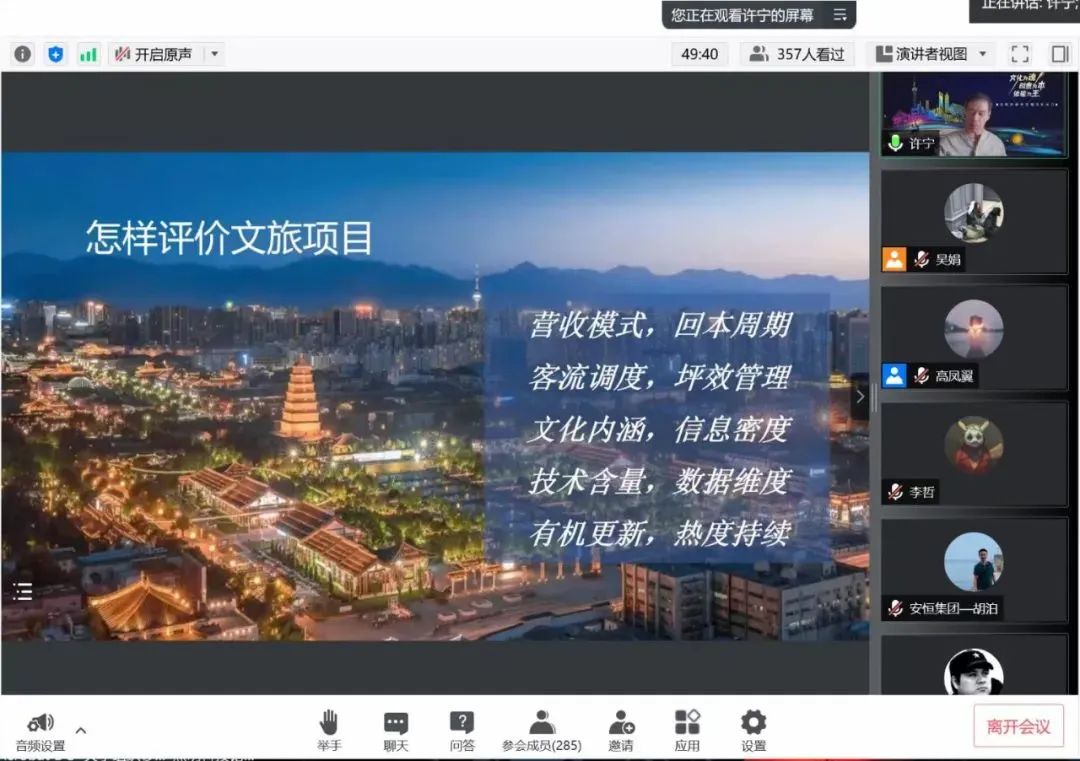1080x761 pixels.
Task: Expand audio options arrow beside 音频设置
Action: [81, 730]
